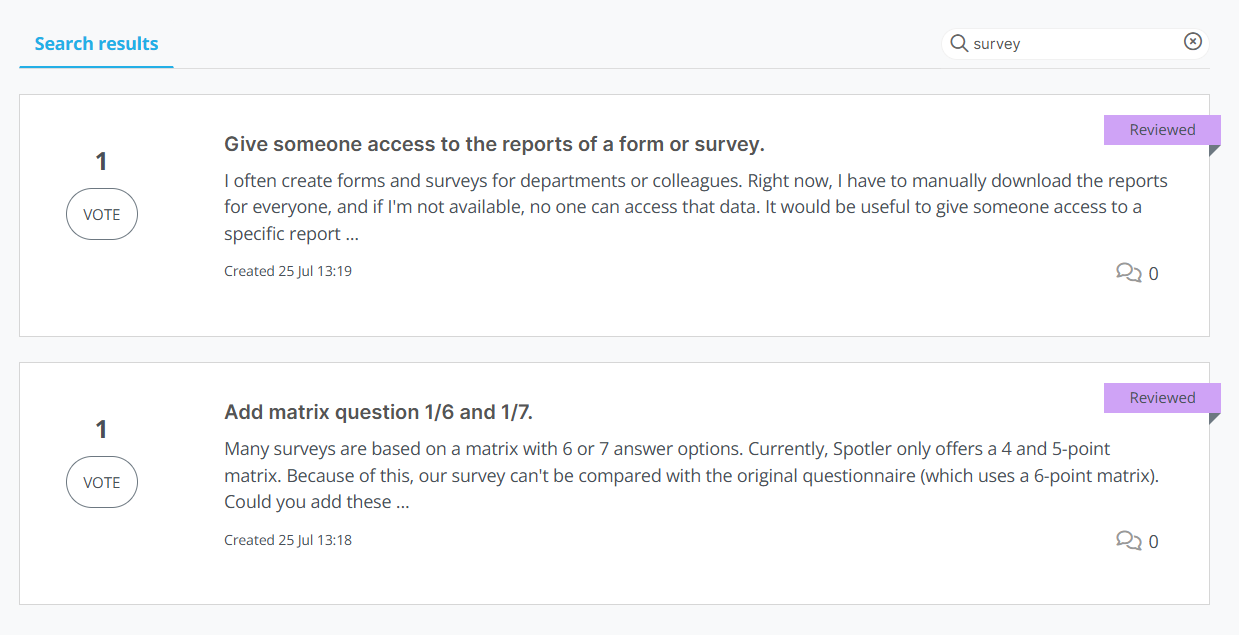Click 'Created 25 Jul 13:18' timestamp
Screen dimensions: 1239x635
pyautogui.click(x=288, y=540)
